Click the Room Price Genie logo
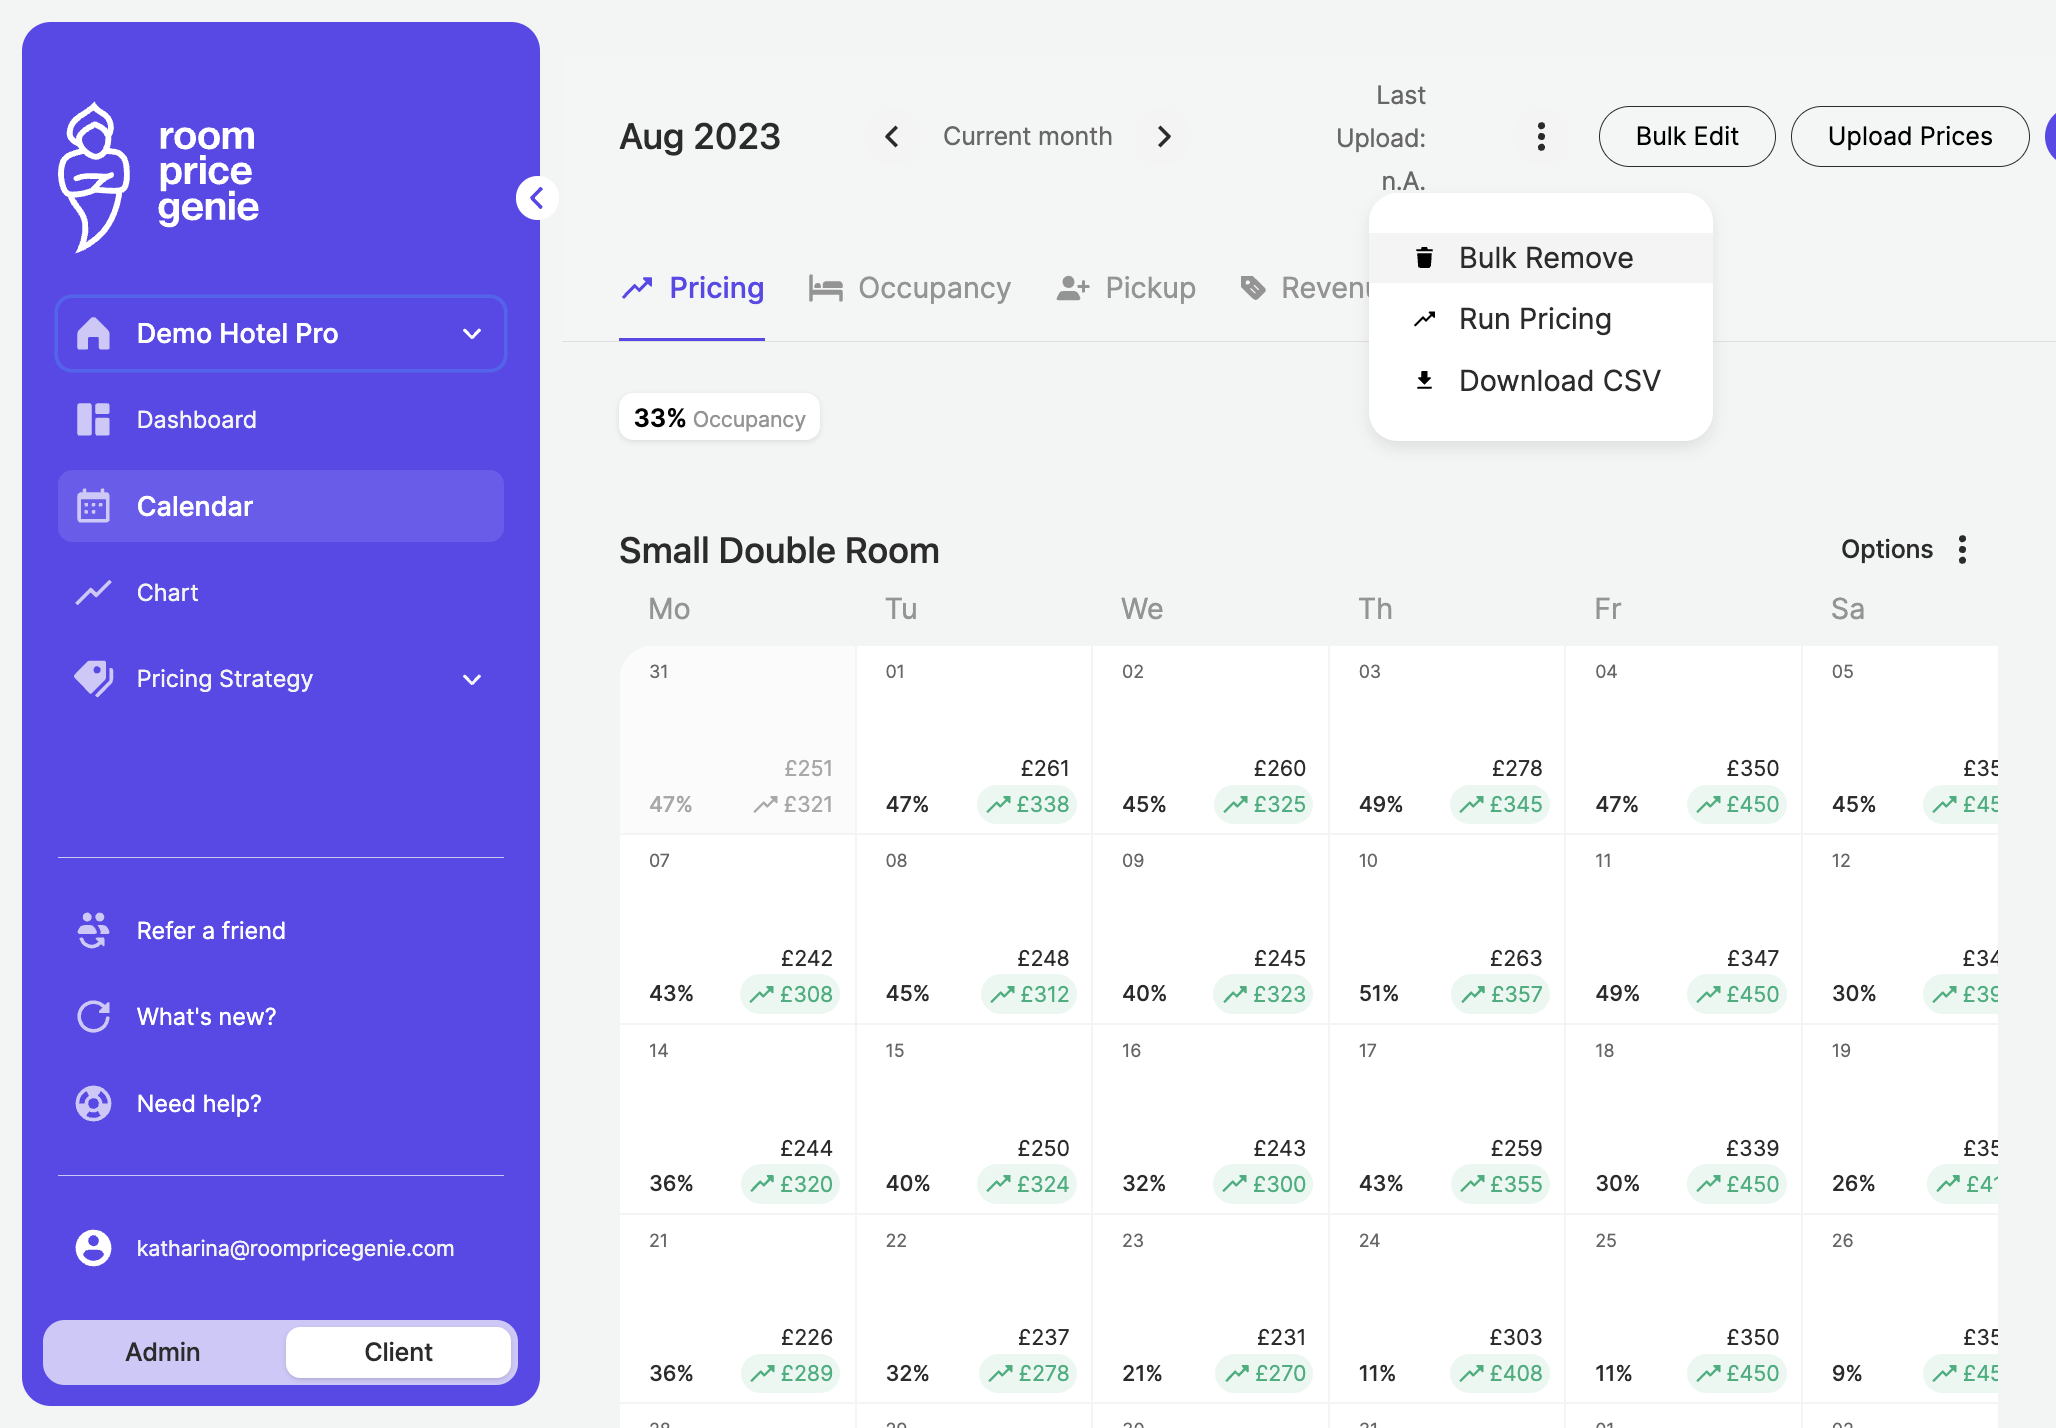The image size is (2056, 1428). (x=159, y=176)
